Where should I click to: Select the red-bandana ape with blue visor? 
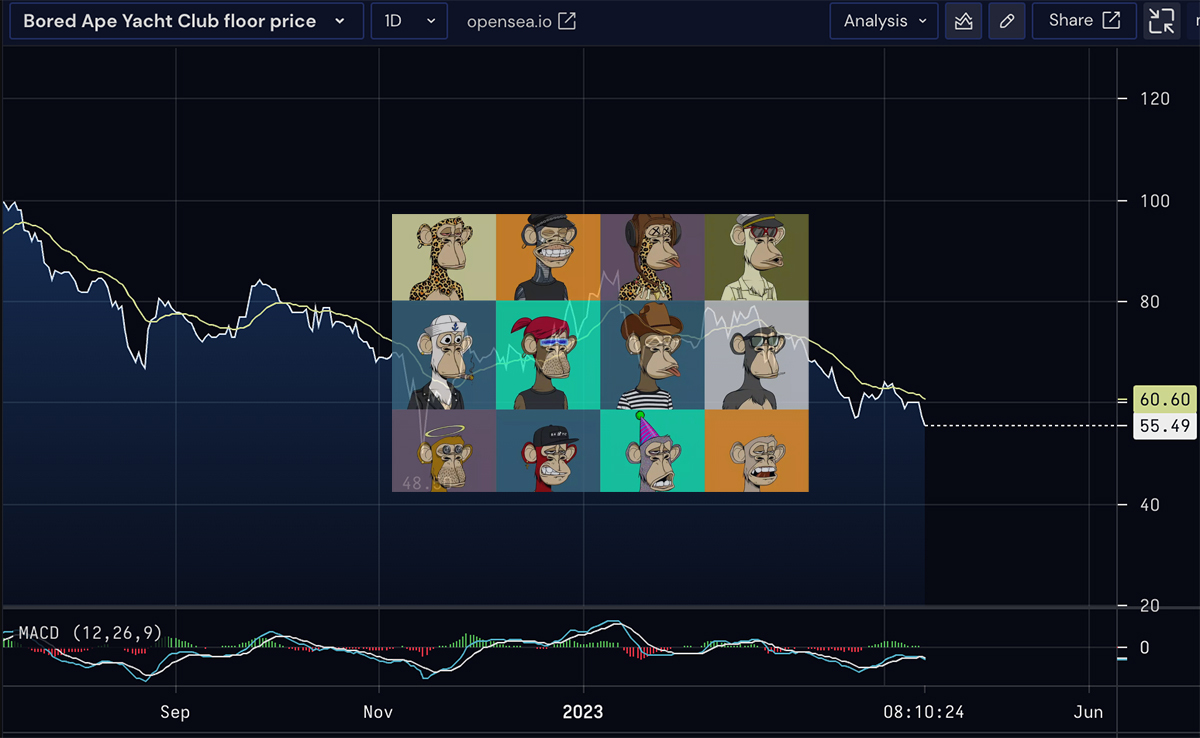coord(548,355)
